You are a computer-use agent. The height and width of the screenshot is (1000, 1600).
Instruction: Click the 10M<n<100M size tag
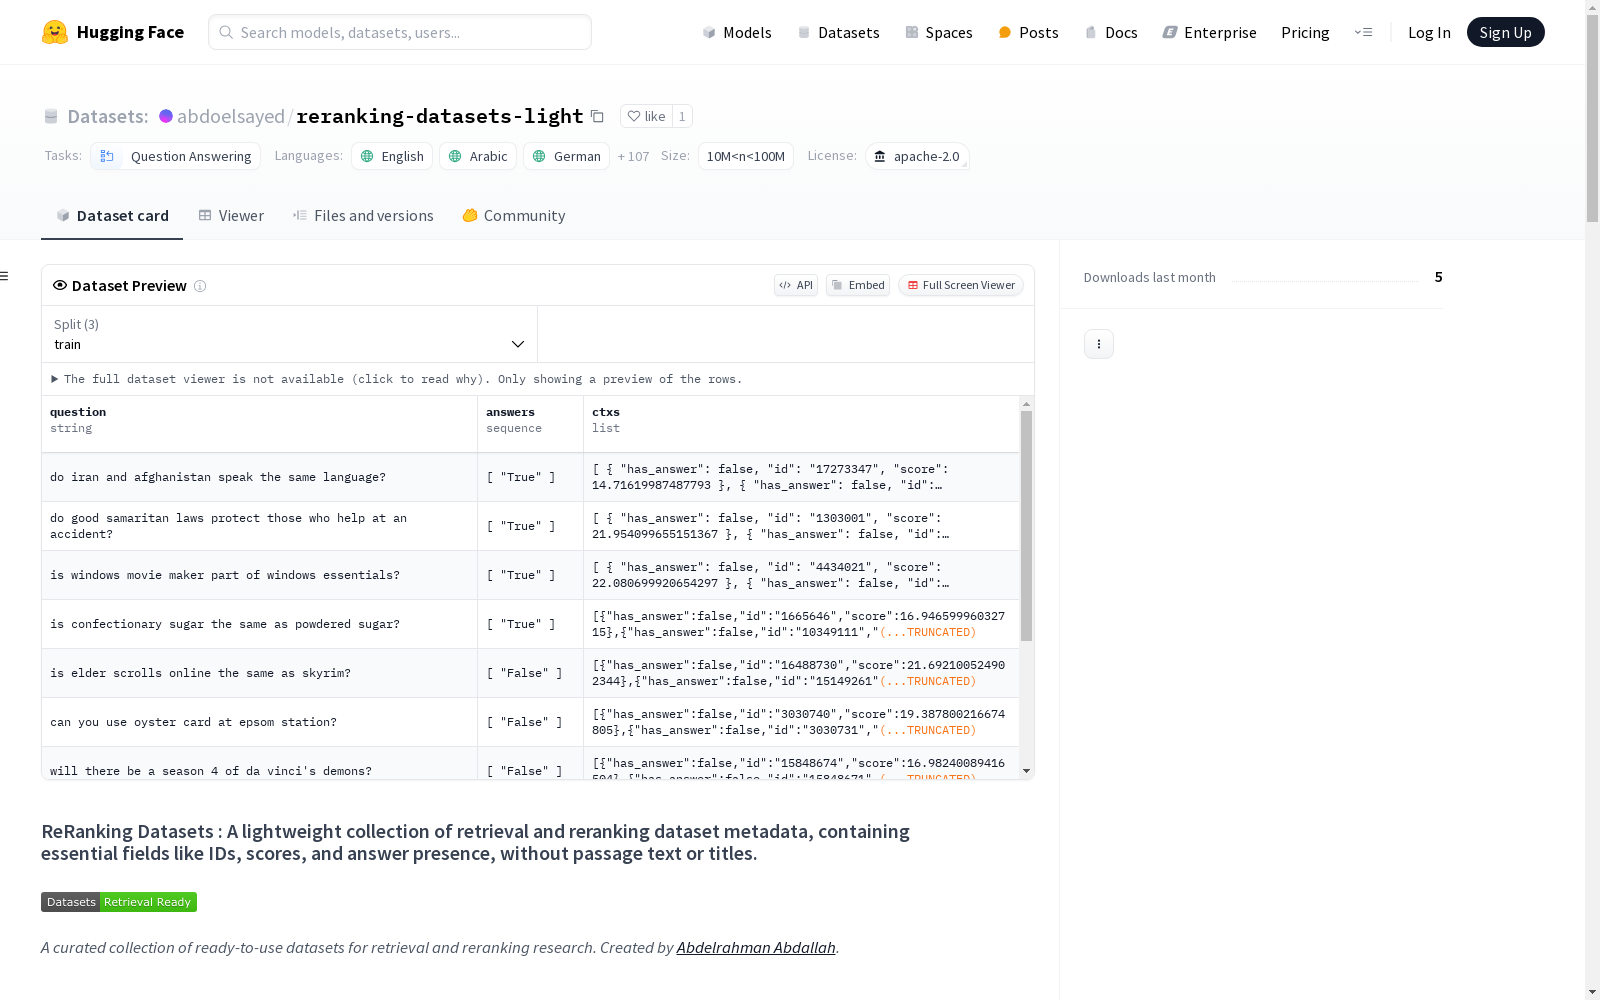pyautogui.click(x=746, y=156)
